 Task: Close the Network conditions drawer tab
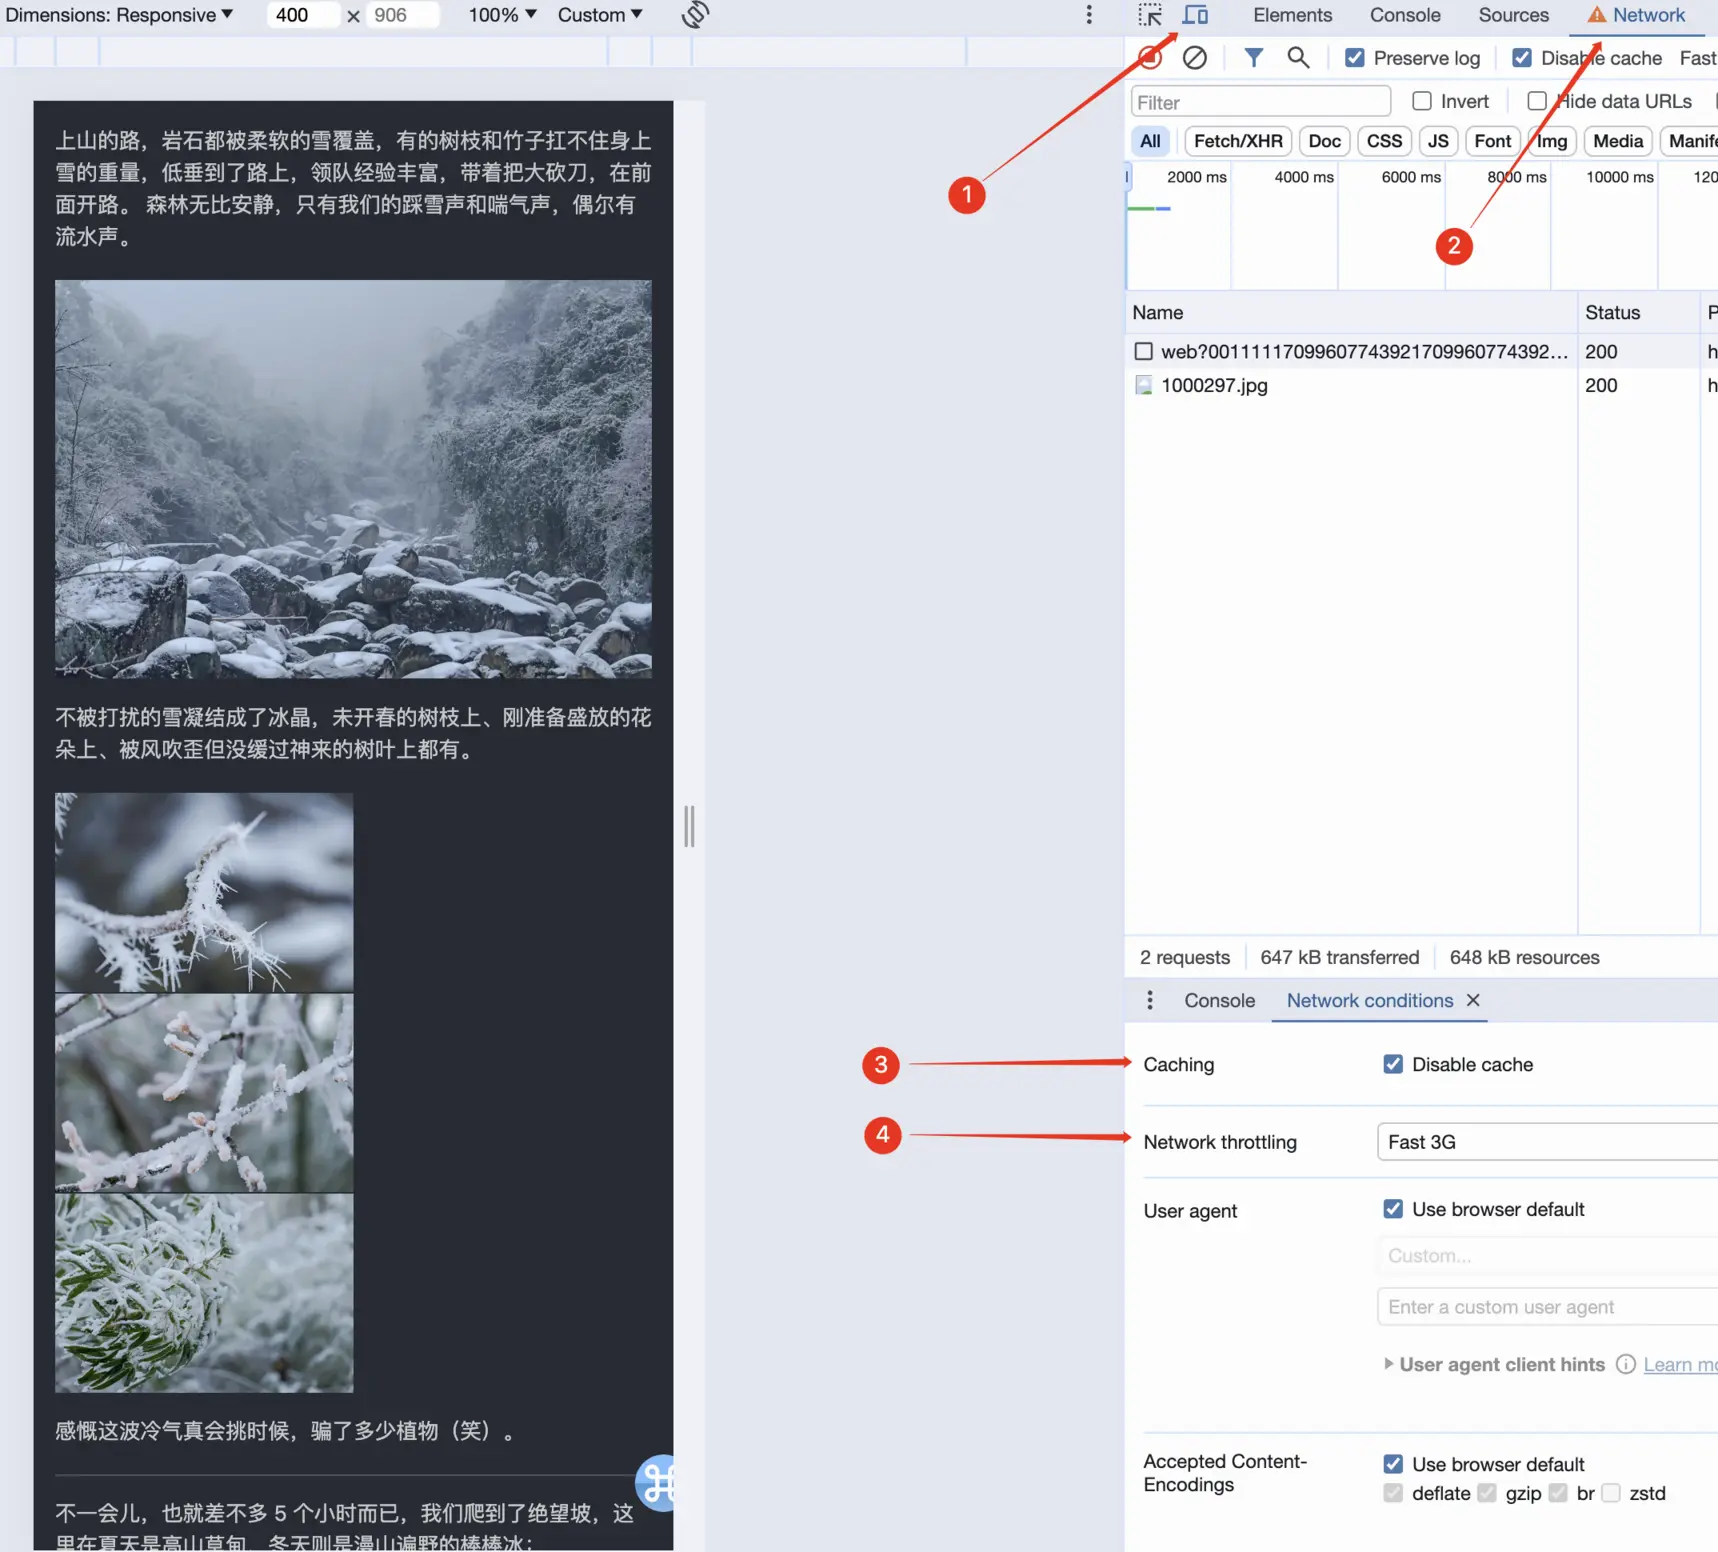(1473, 1000)
